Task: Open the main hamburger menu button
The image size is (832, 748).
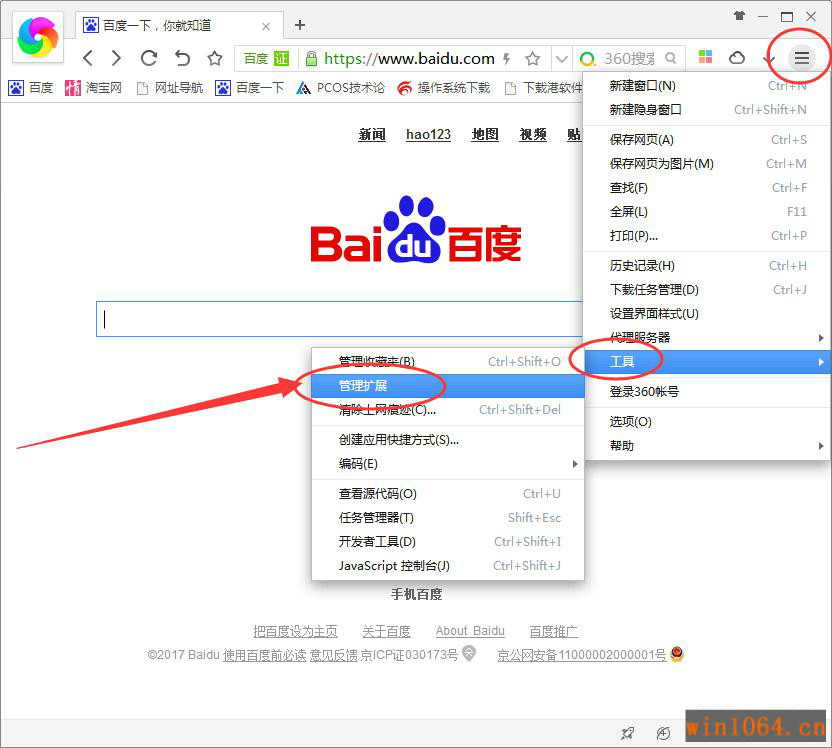Action: 801,58
